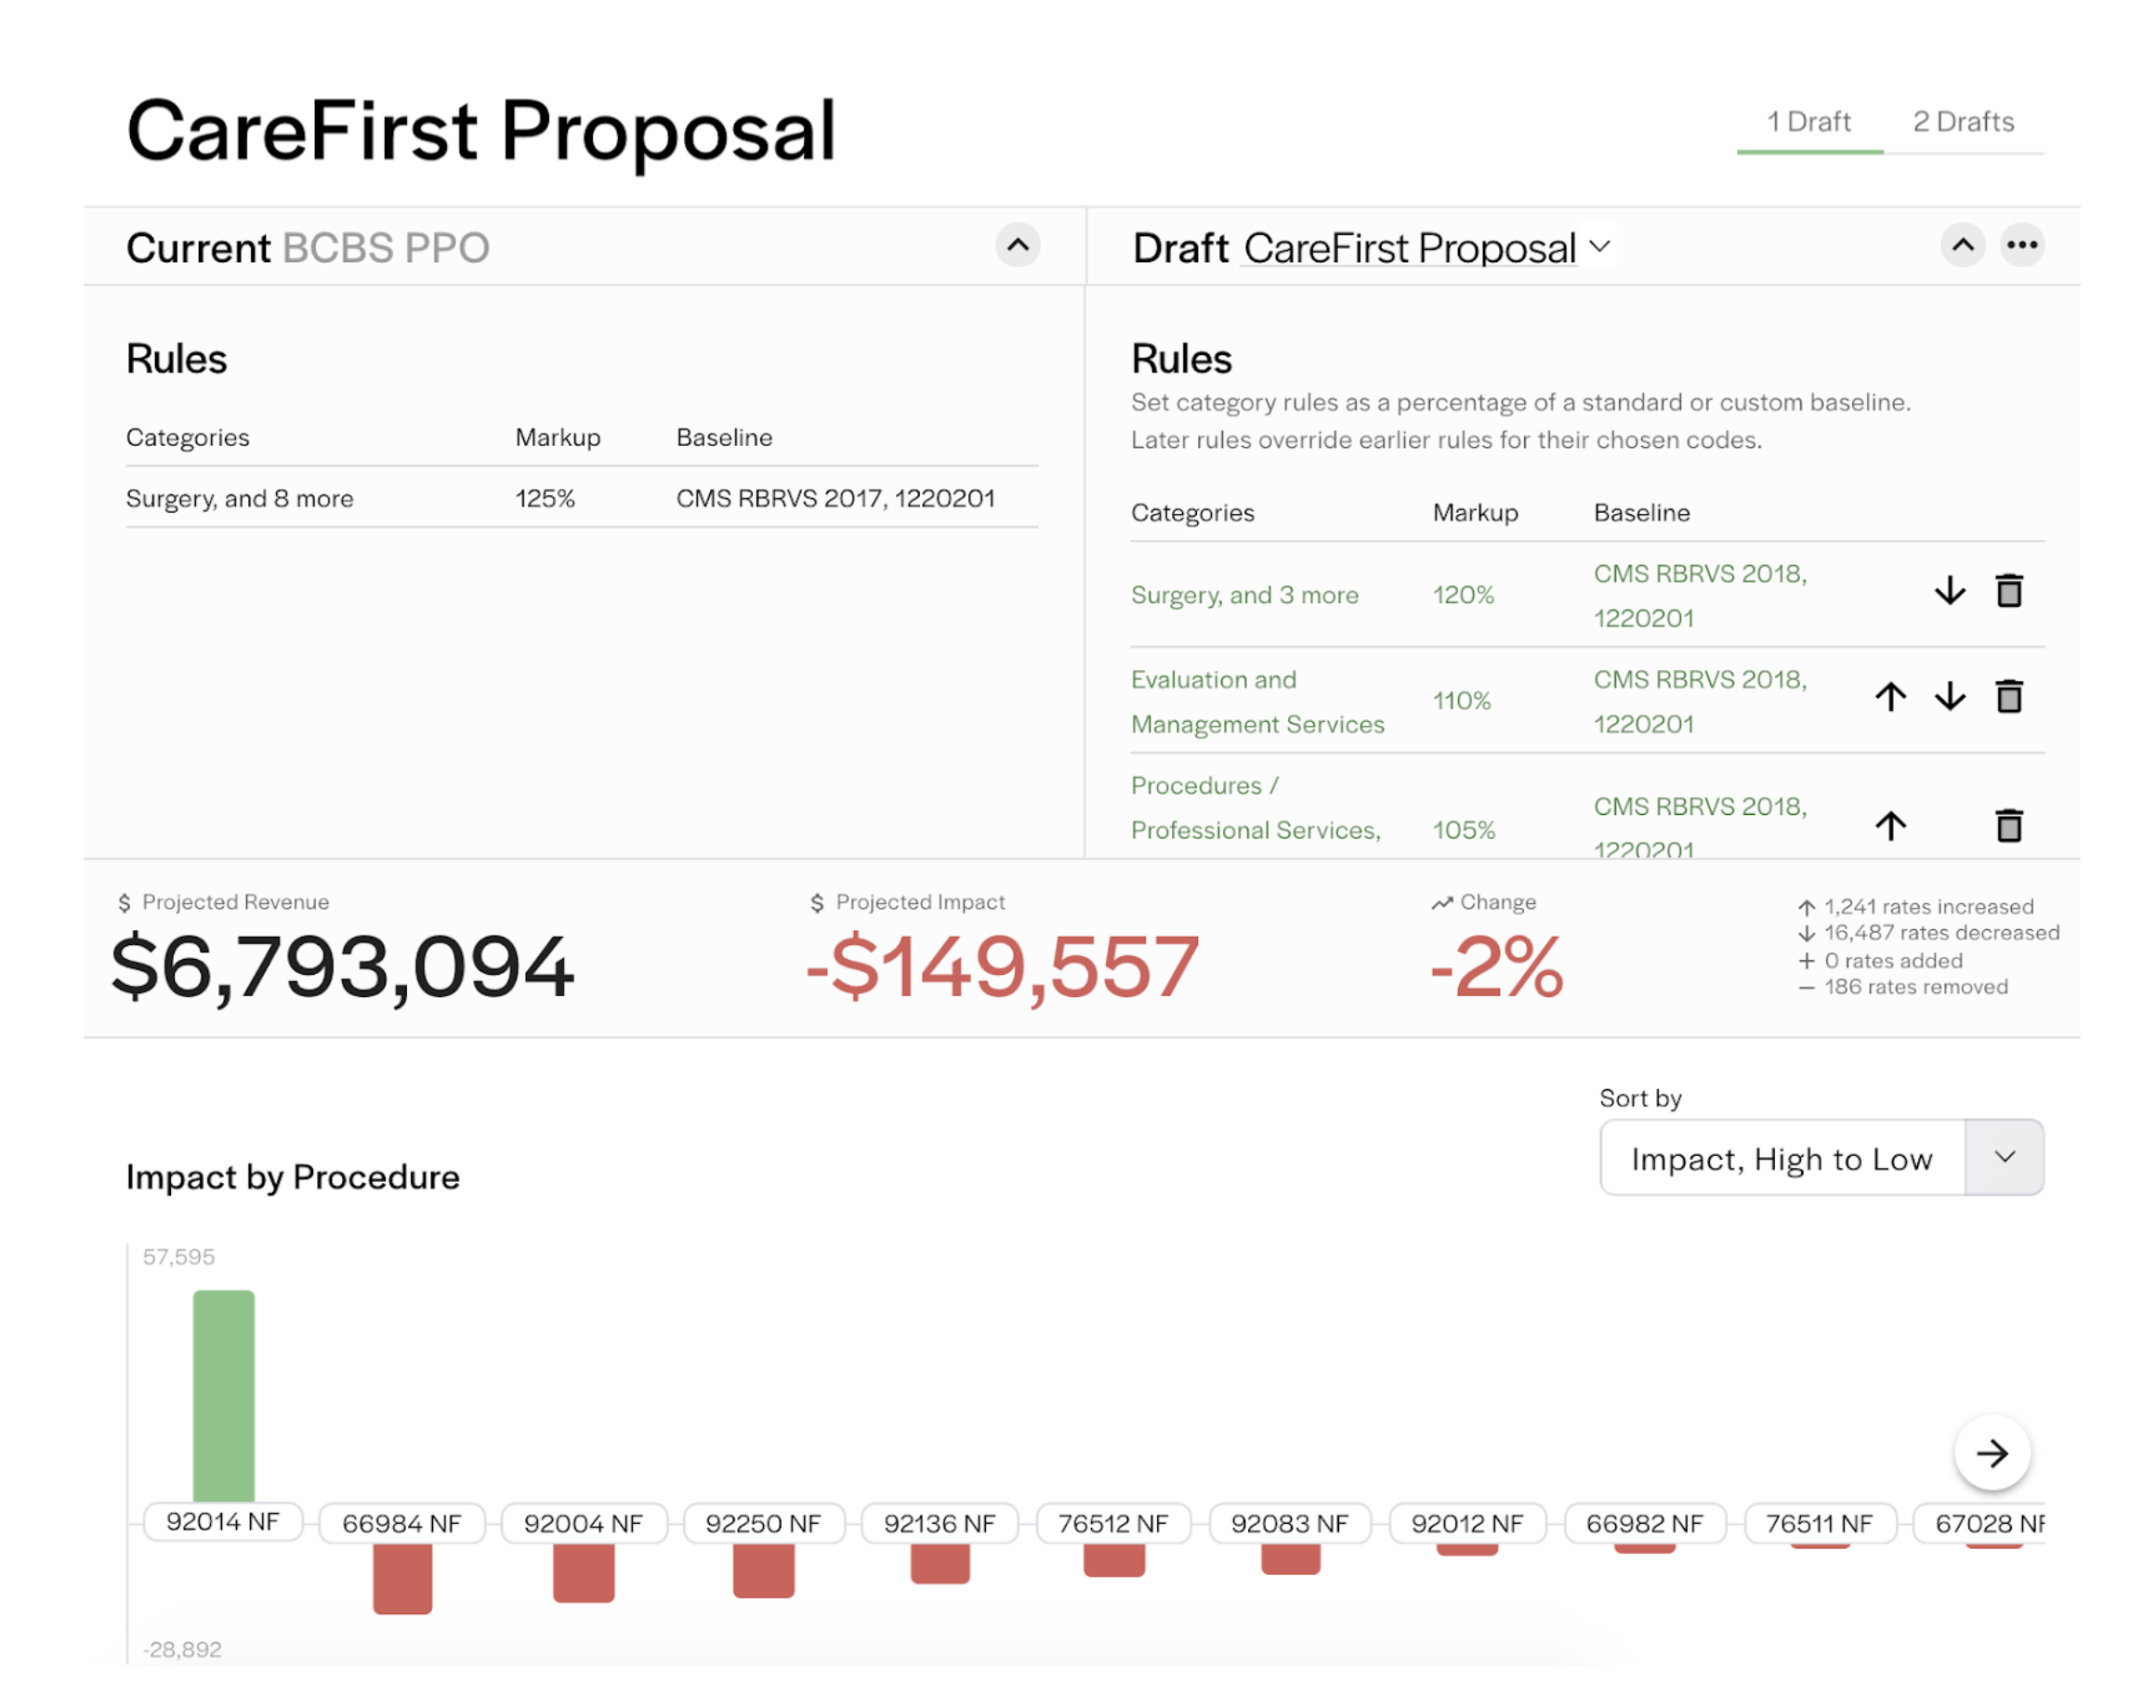Edit the 110% markup value

tap(1461, 701)
